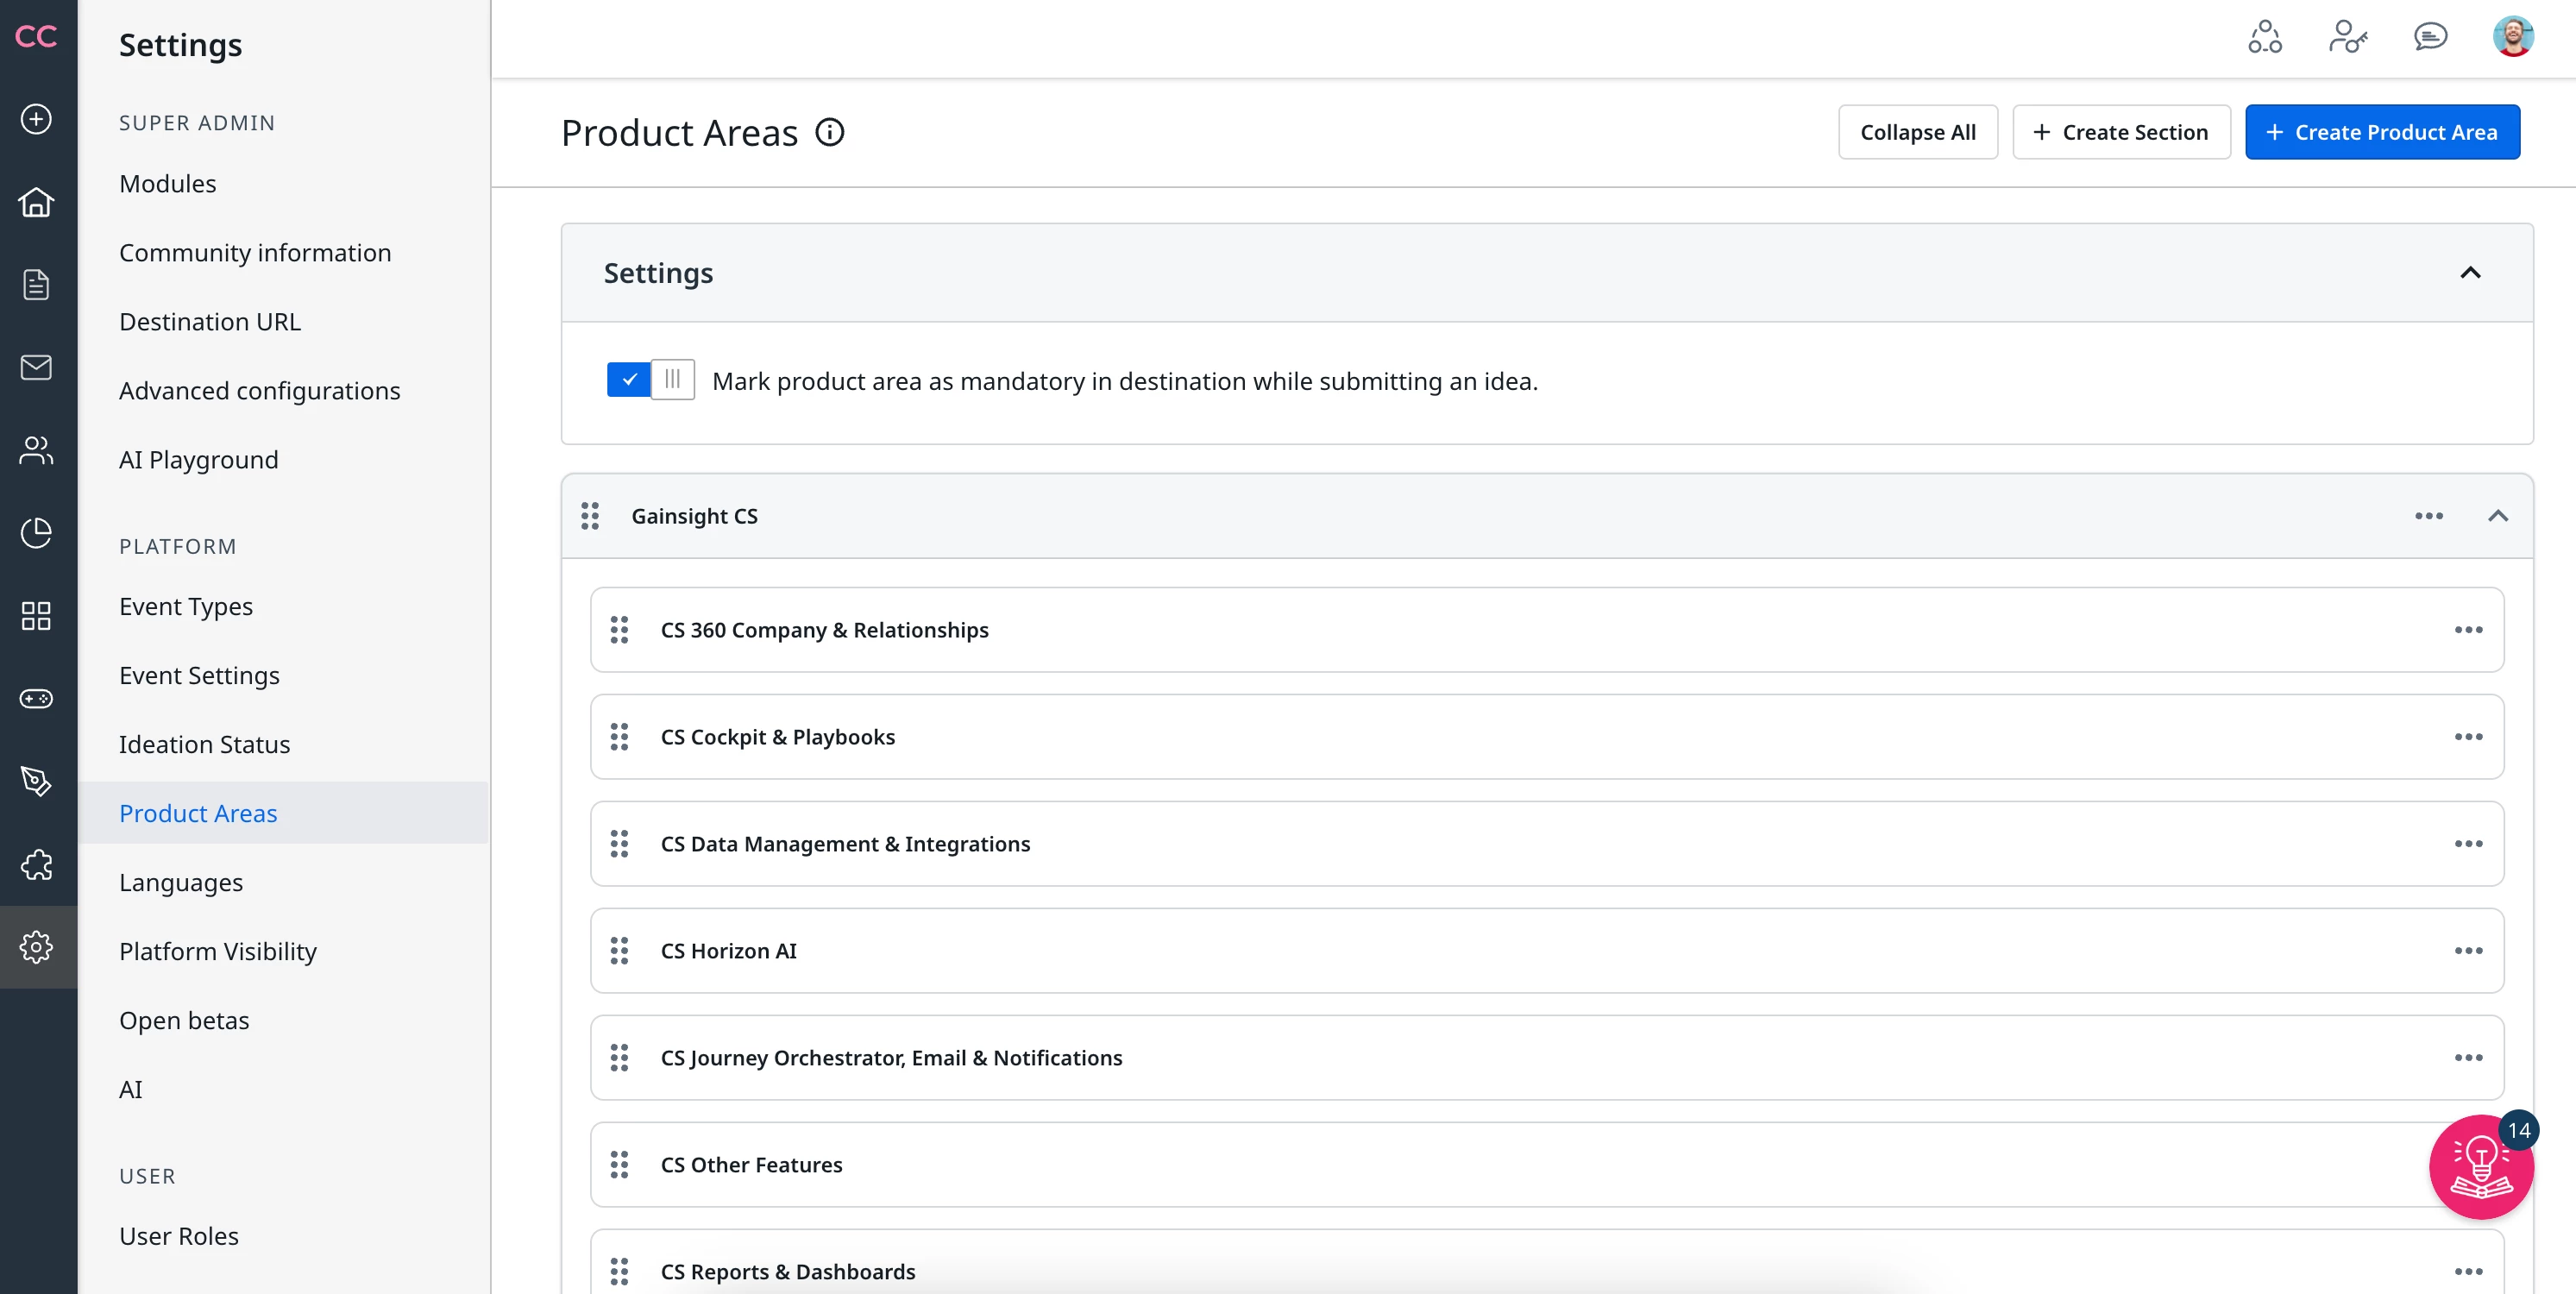Image resolution: width=2576 pixels, height=1294 pixels.
Task: Open more options for CS Cockpit & Playbooks
Action: (x=2468, y=737)
